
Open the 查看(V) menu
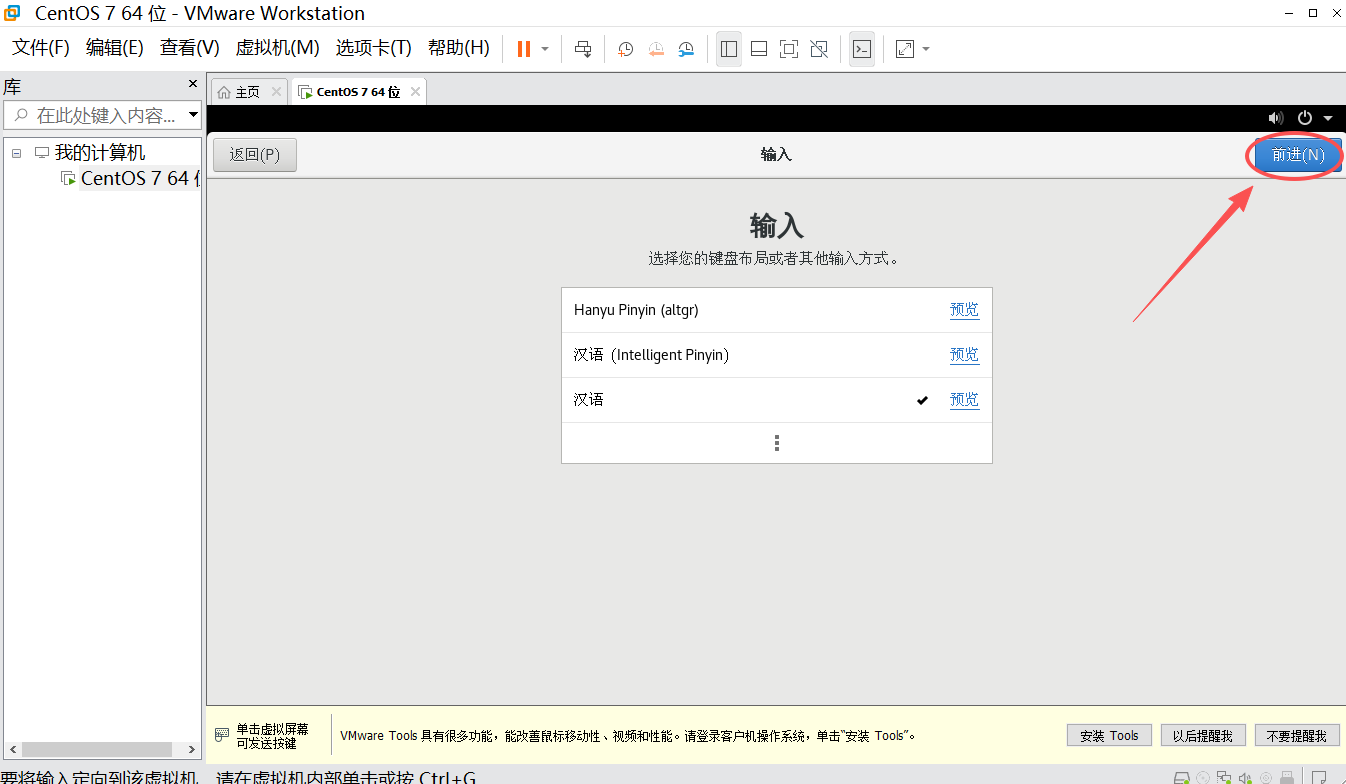point(190,48)
